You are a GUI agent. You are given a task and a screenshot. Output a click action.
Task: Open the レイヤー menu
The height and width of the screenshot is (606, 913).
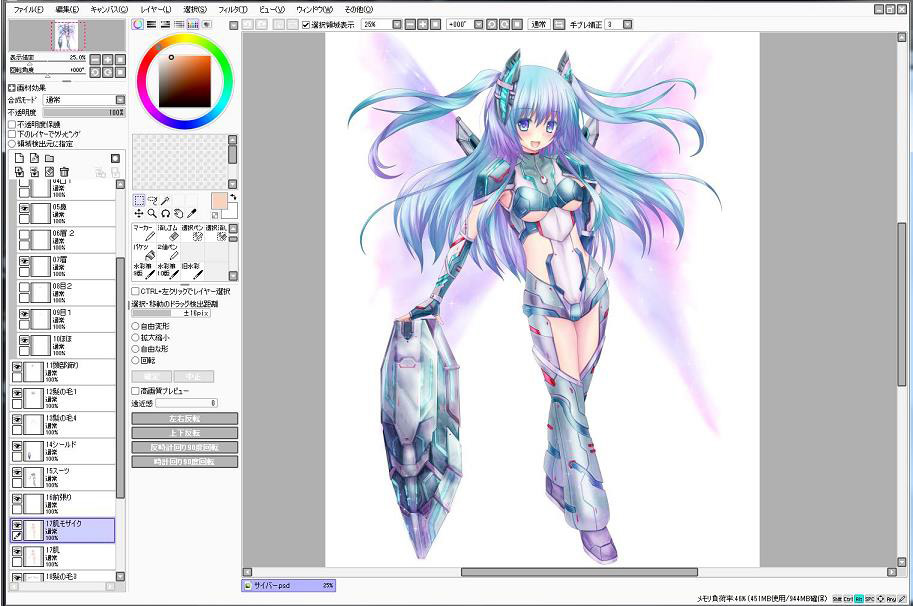(x=154, y=8)
